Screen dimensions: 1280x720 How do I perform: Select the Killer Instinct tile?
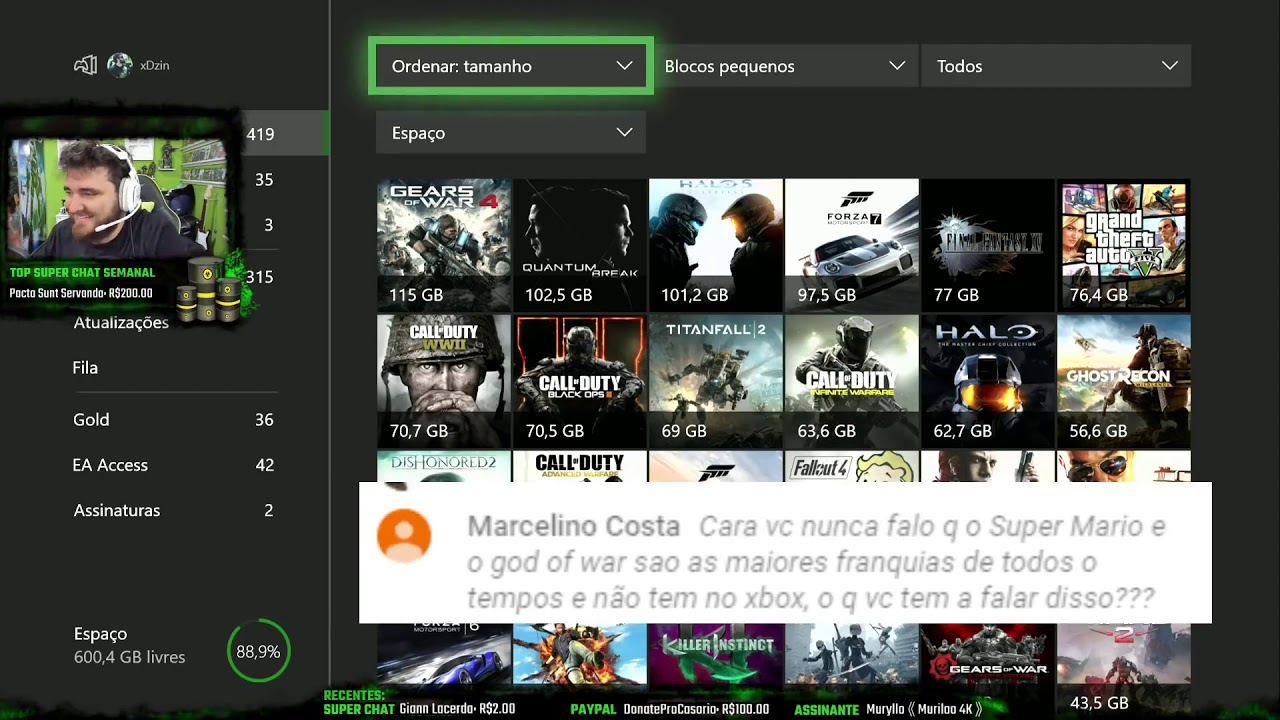[716, 654]
